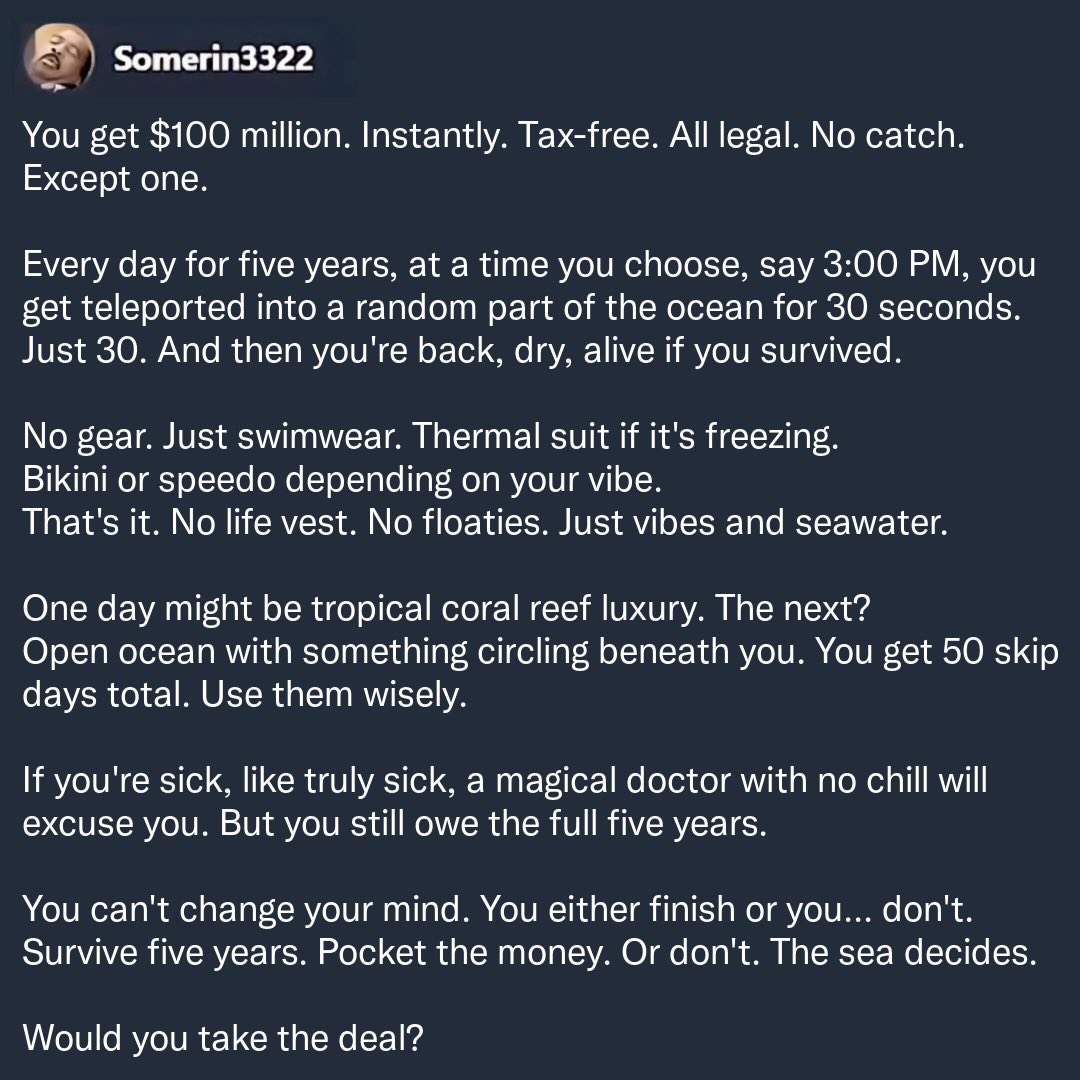Click the "days total. Use them wisely." line
Viewport: 1080px width, 1080px height.
point(244,695)
